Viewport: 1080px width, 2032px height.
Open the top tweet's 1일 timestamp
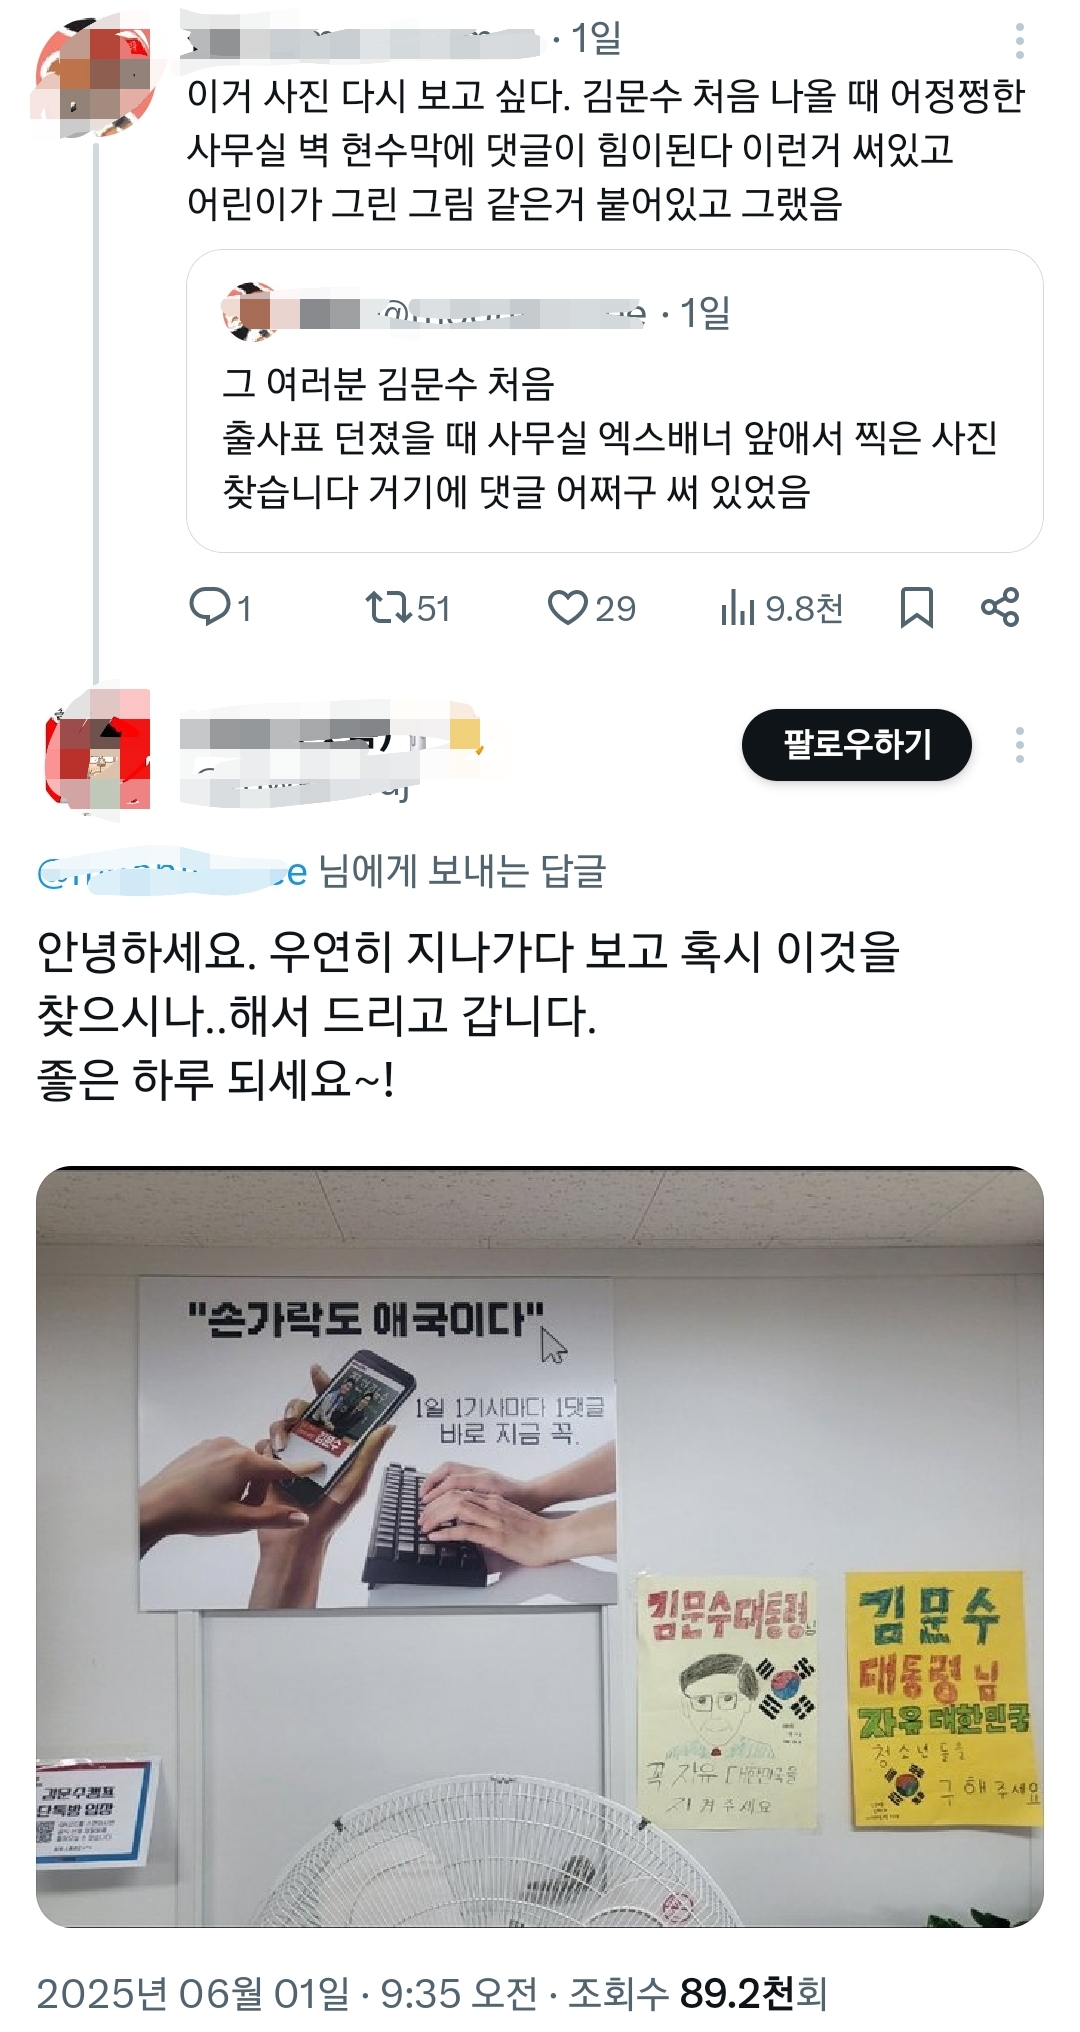pyautogui.click(x=596, y=39)
